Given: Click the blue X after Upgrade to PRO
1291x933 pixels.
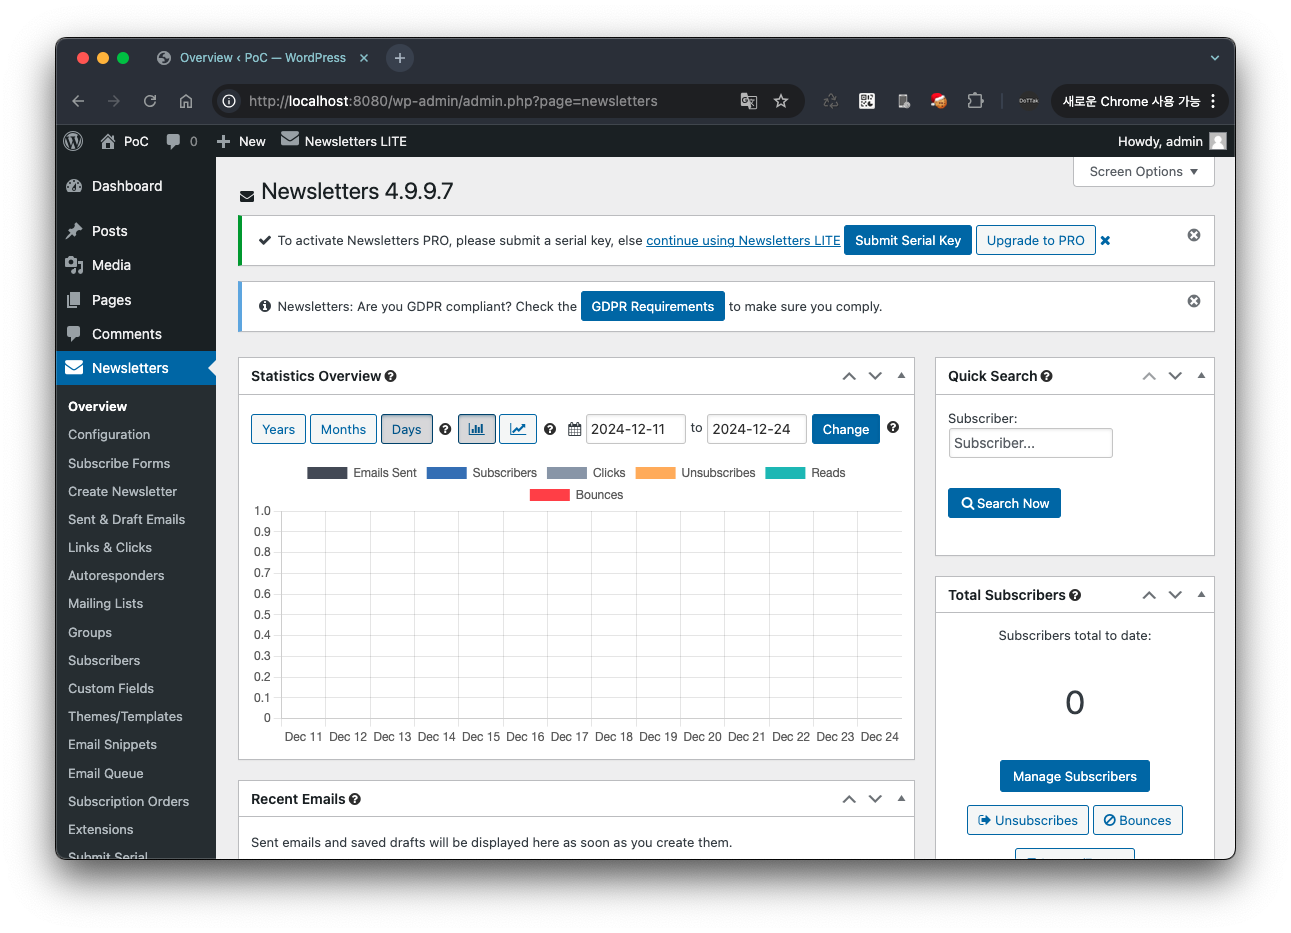Looking at the screenshot, I should 1105,240.
